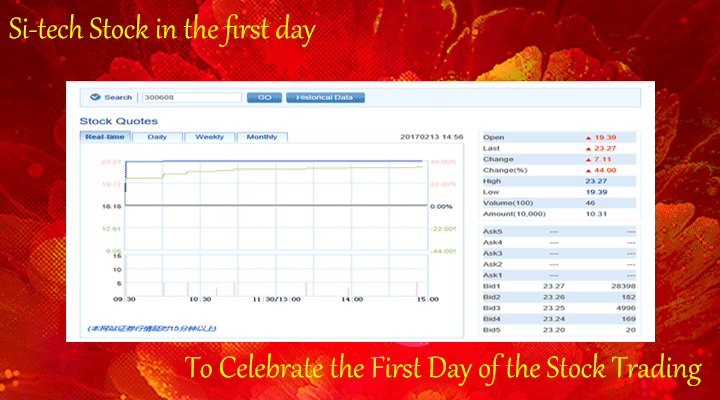Click the Ask5 row label
Screen dimensions: 720x400
[492, 231]
